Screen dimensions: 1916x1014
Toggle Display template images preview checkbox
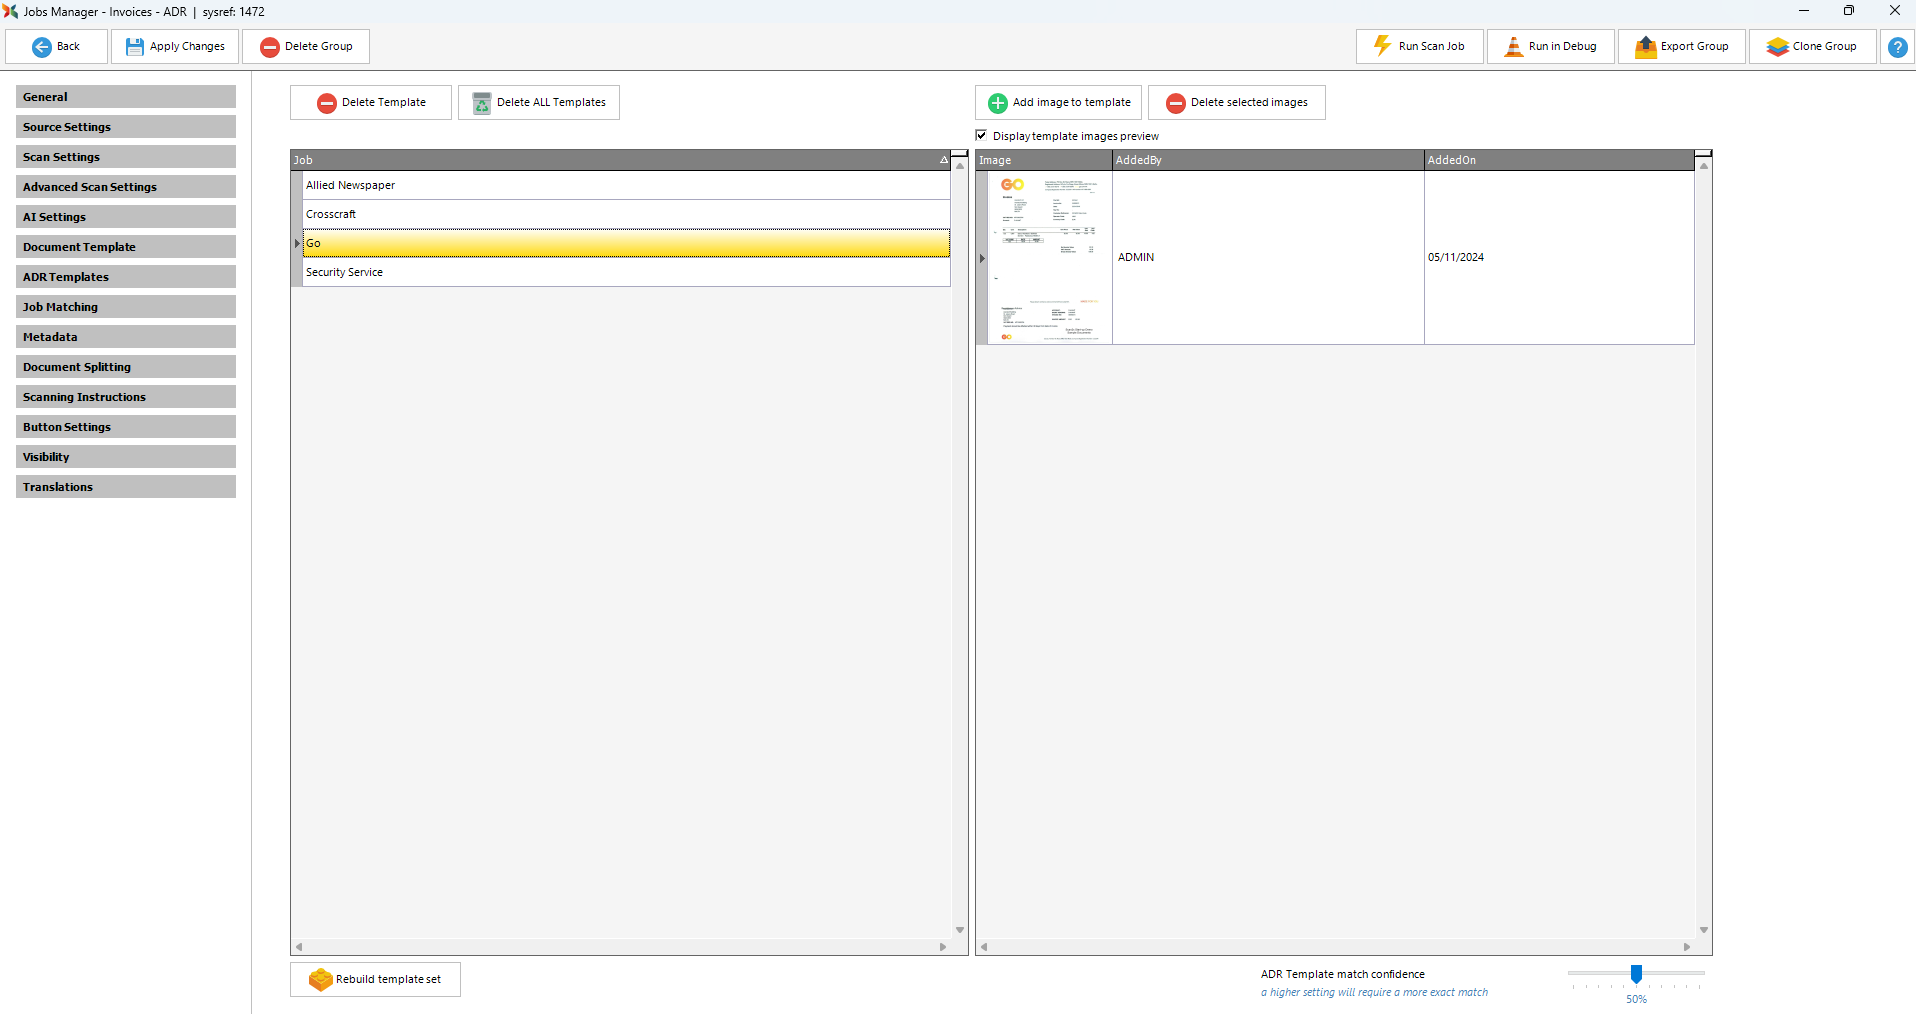982,136
